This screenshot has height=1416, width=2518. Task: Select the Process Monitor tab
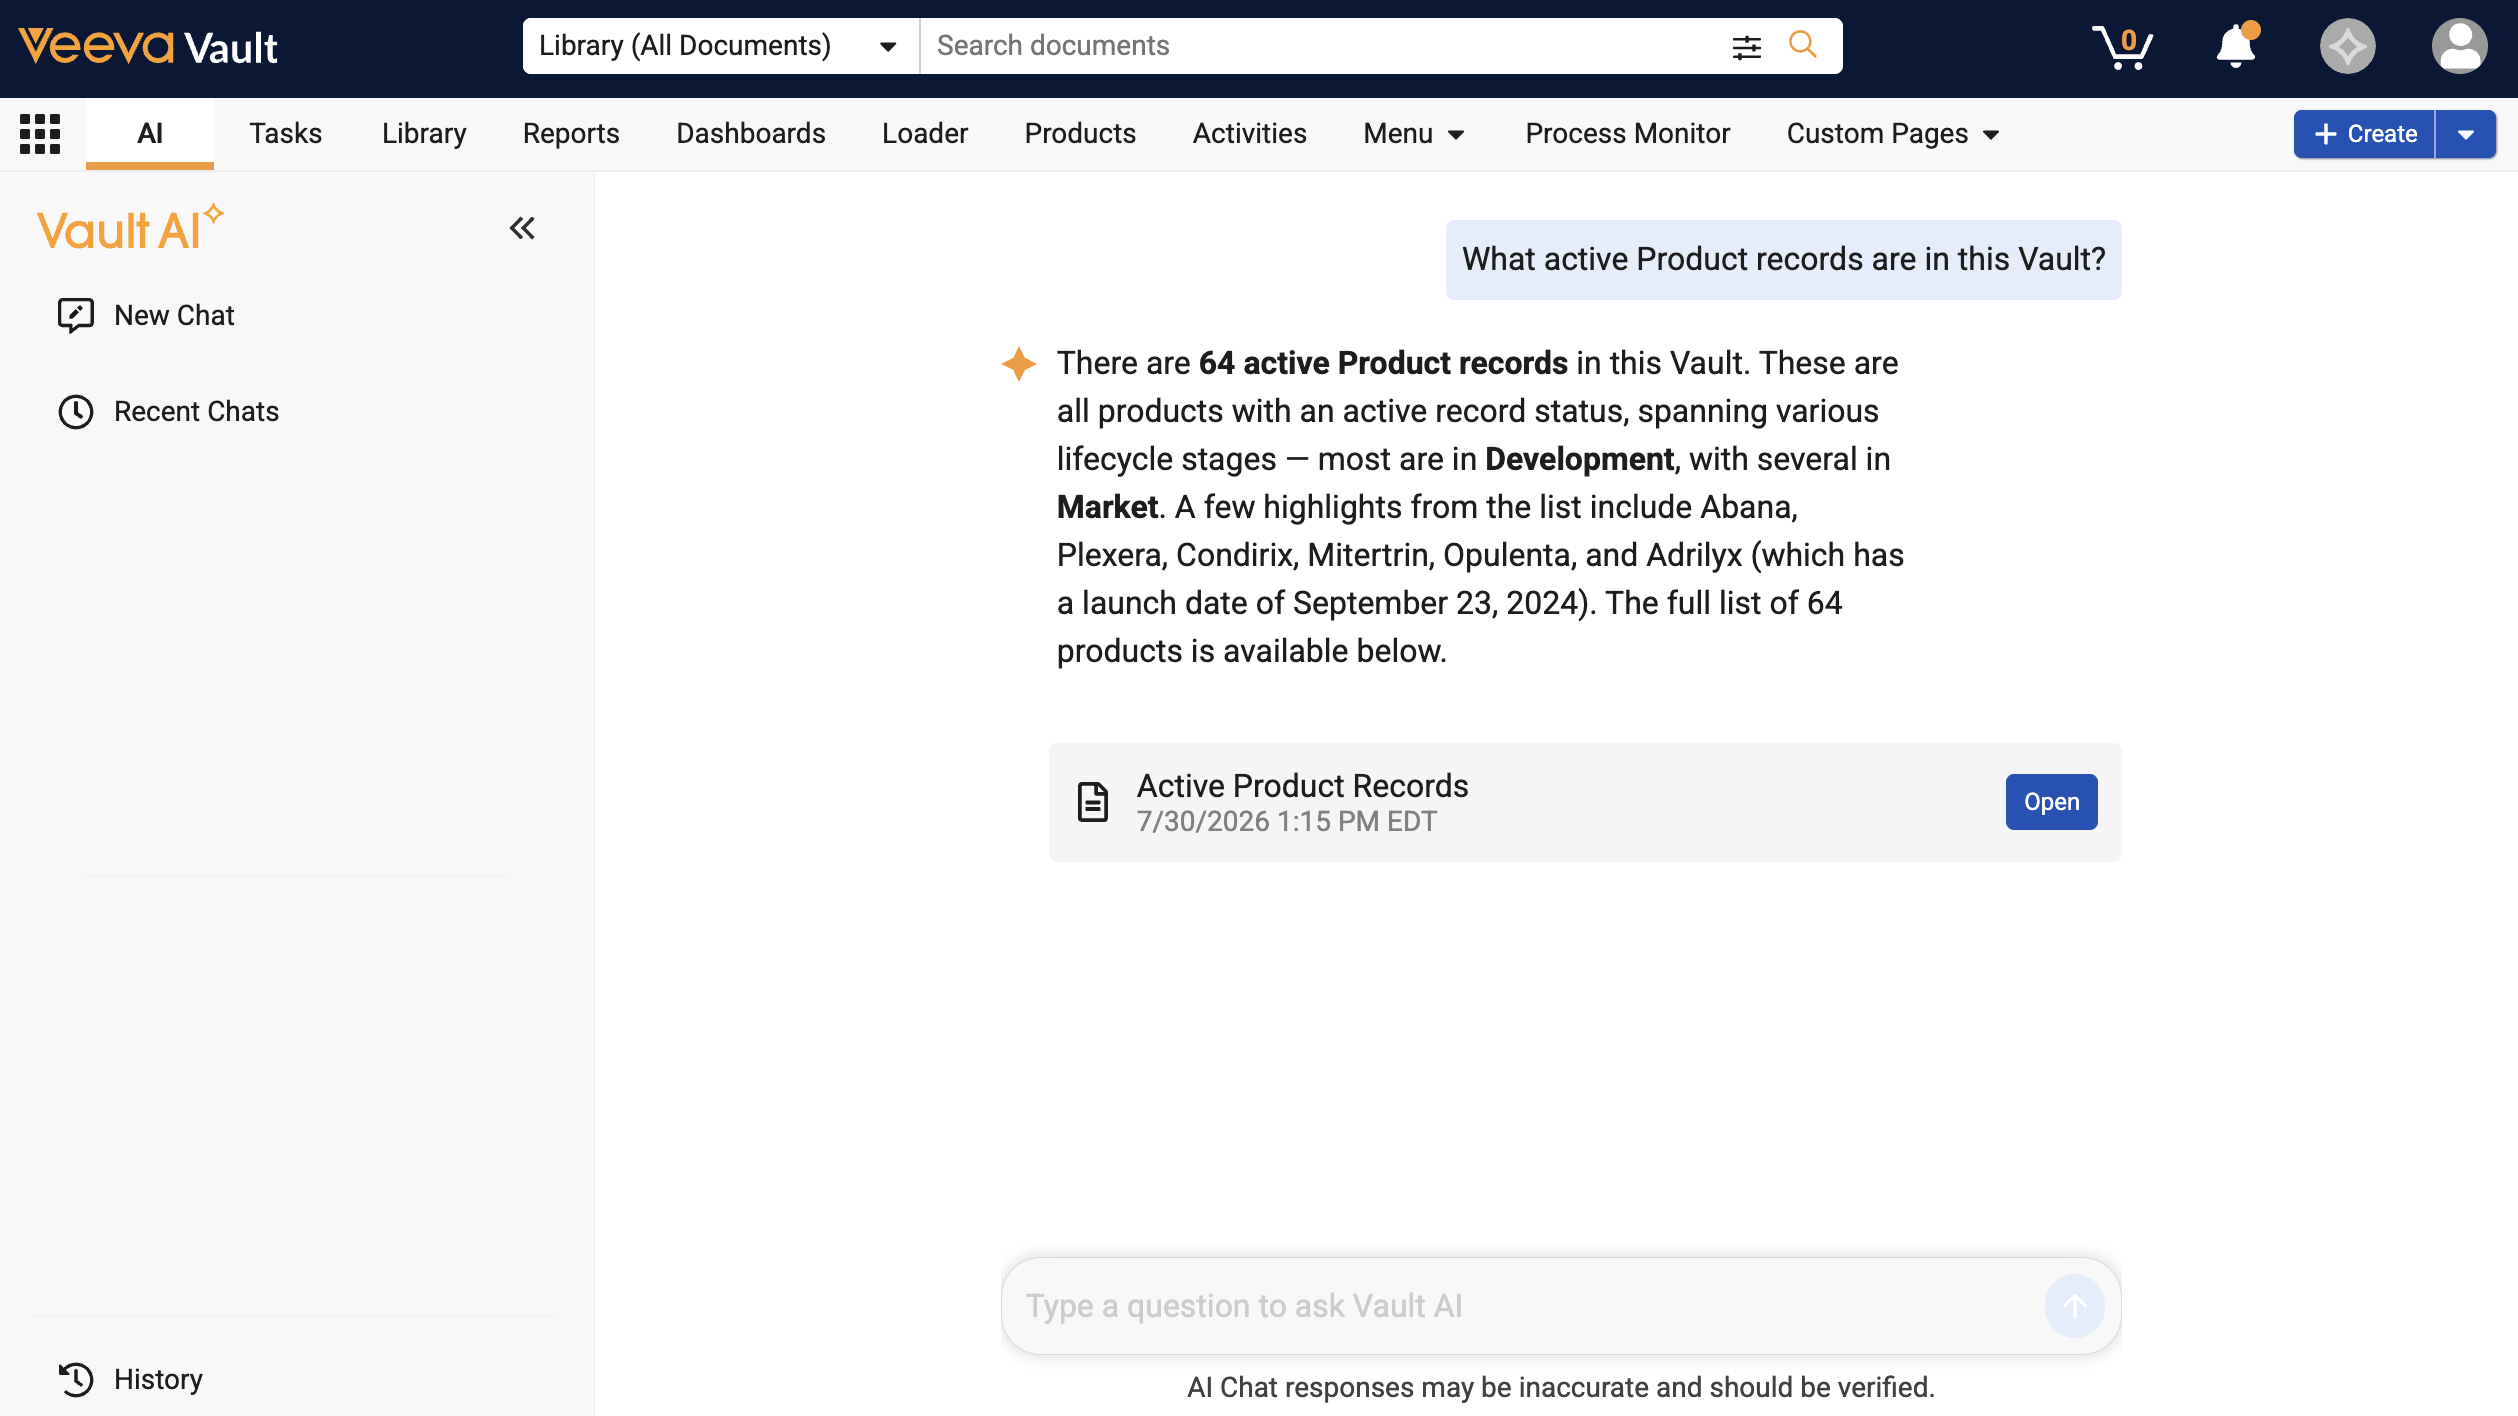[1628, 134]
